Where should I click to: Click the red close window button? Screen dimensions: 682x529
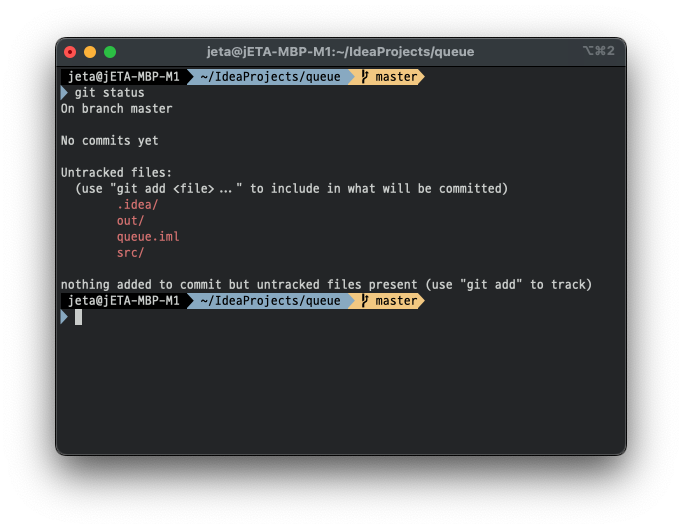click(70, 52)
